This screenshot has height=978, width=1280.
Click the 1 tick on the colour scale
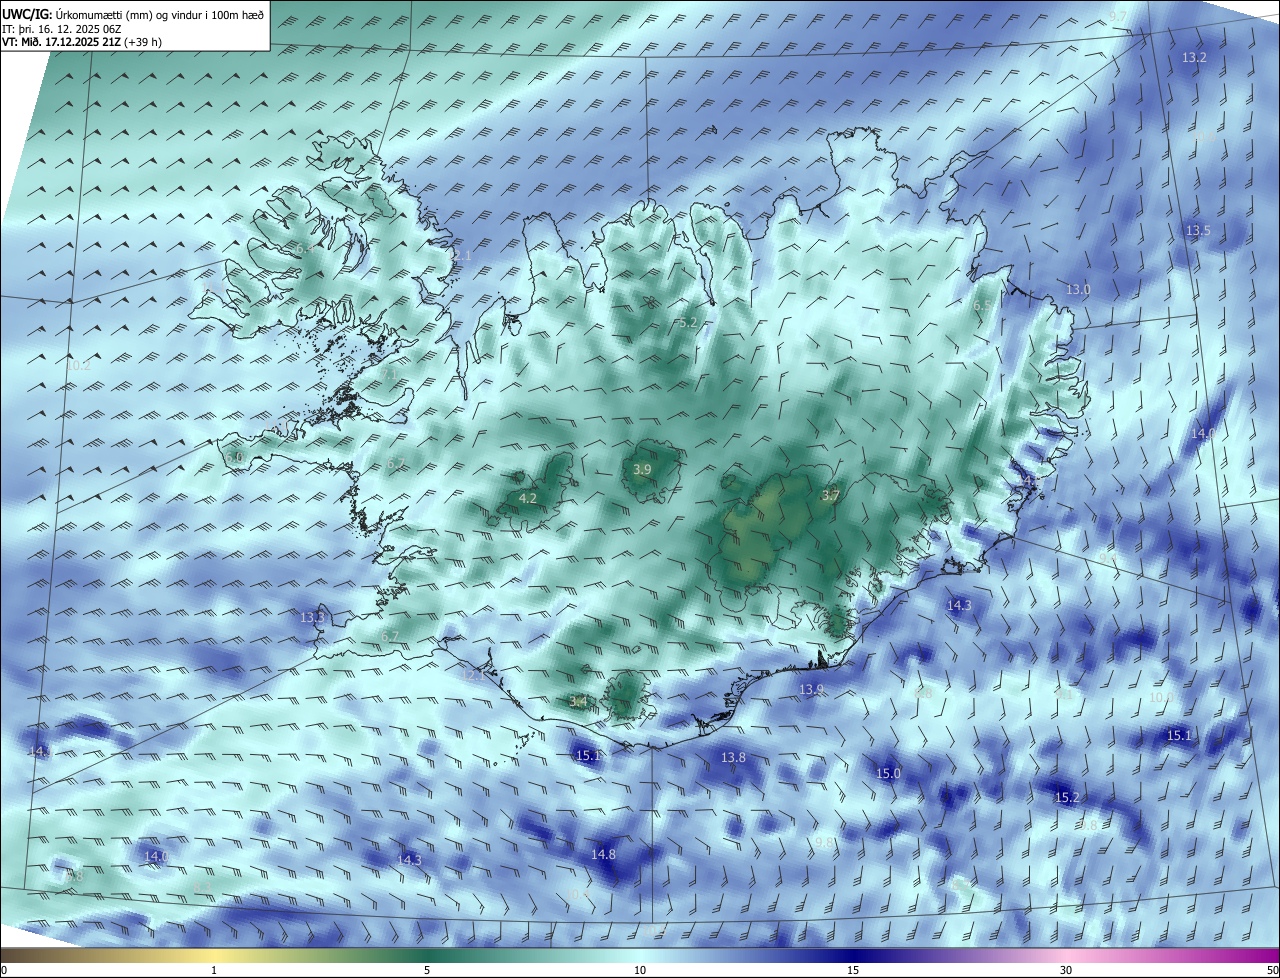click(x=214, y=970)
